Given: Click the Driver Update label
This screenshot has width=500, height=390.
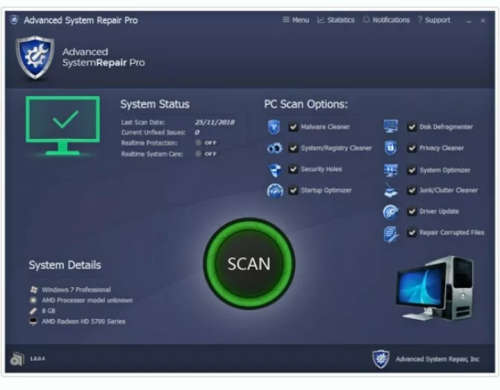Looking at the screenshot, I should pyautogui.click(x=439, y=212).
